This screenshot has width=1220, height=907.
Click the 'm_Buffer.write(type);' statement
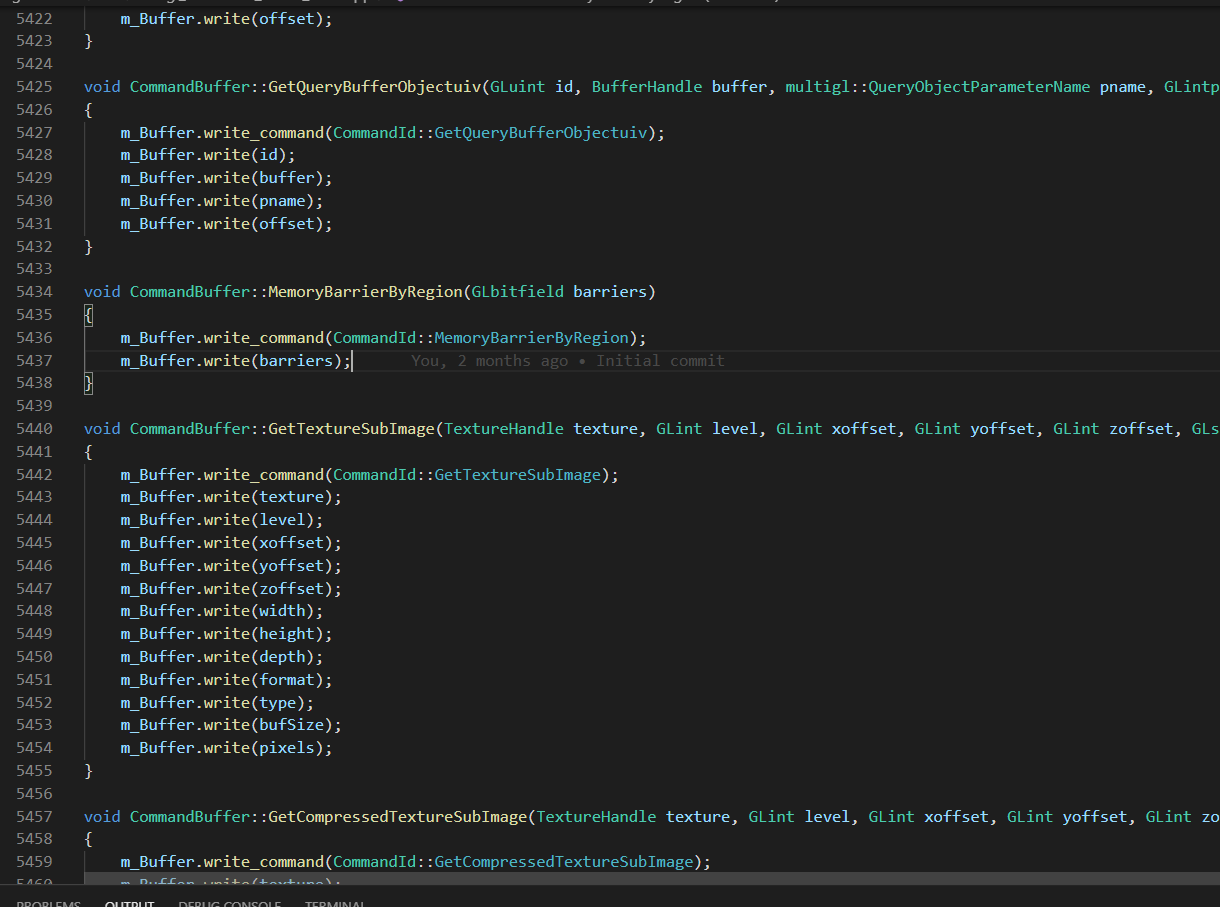click(x=217, y=703)
